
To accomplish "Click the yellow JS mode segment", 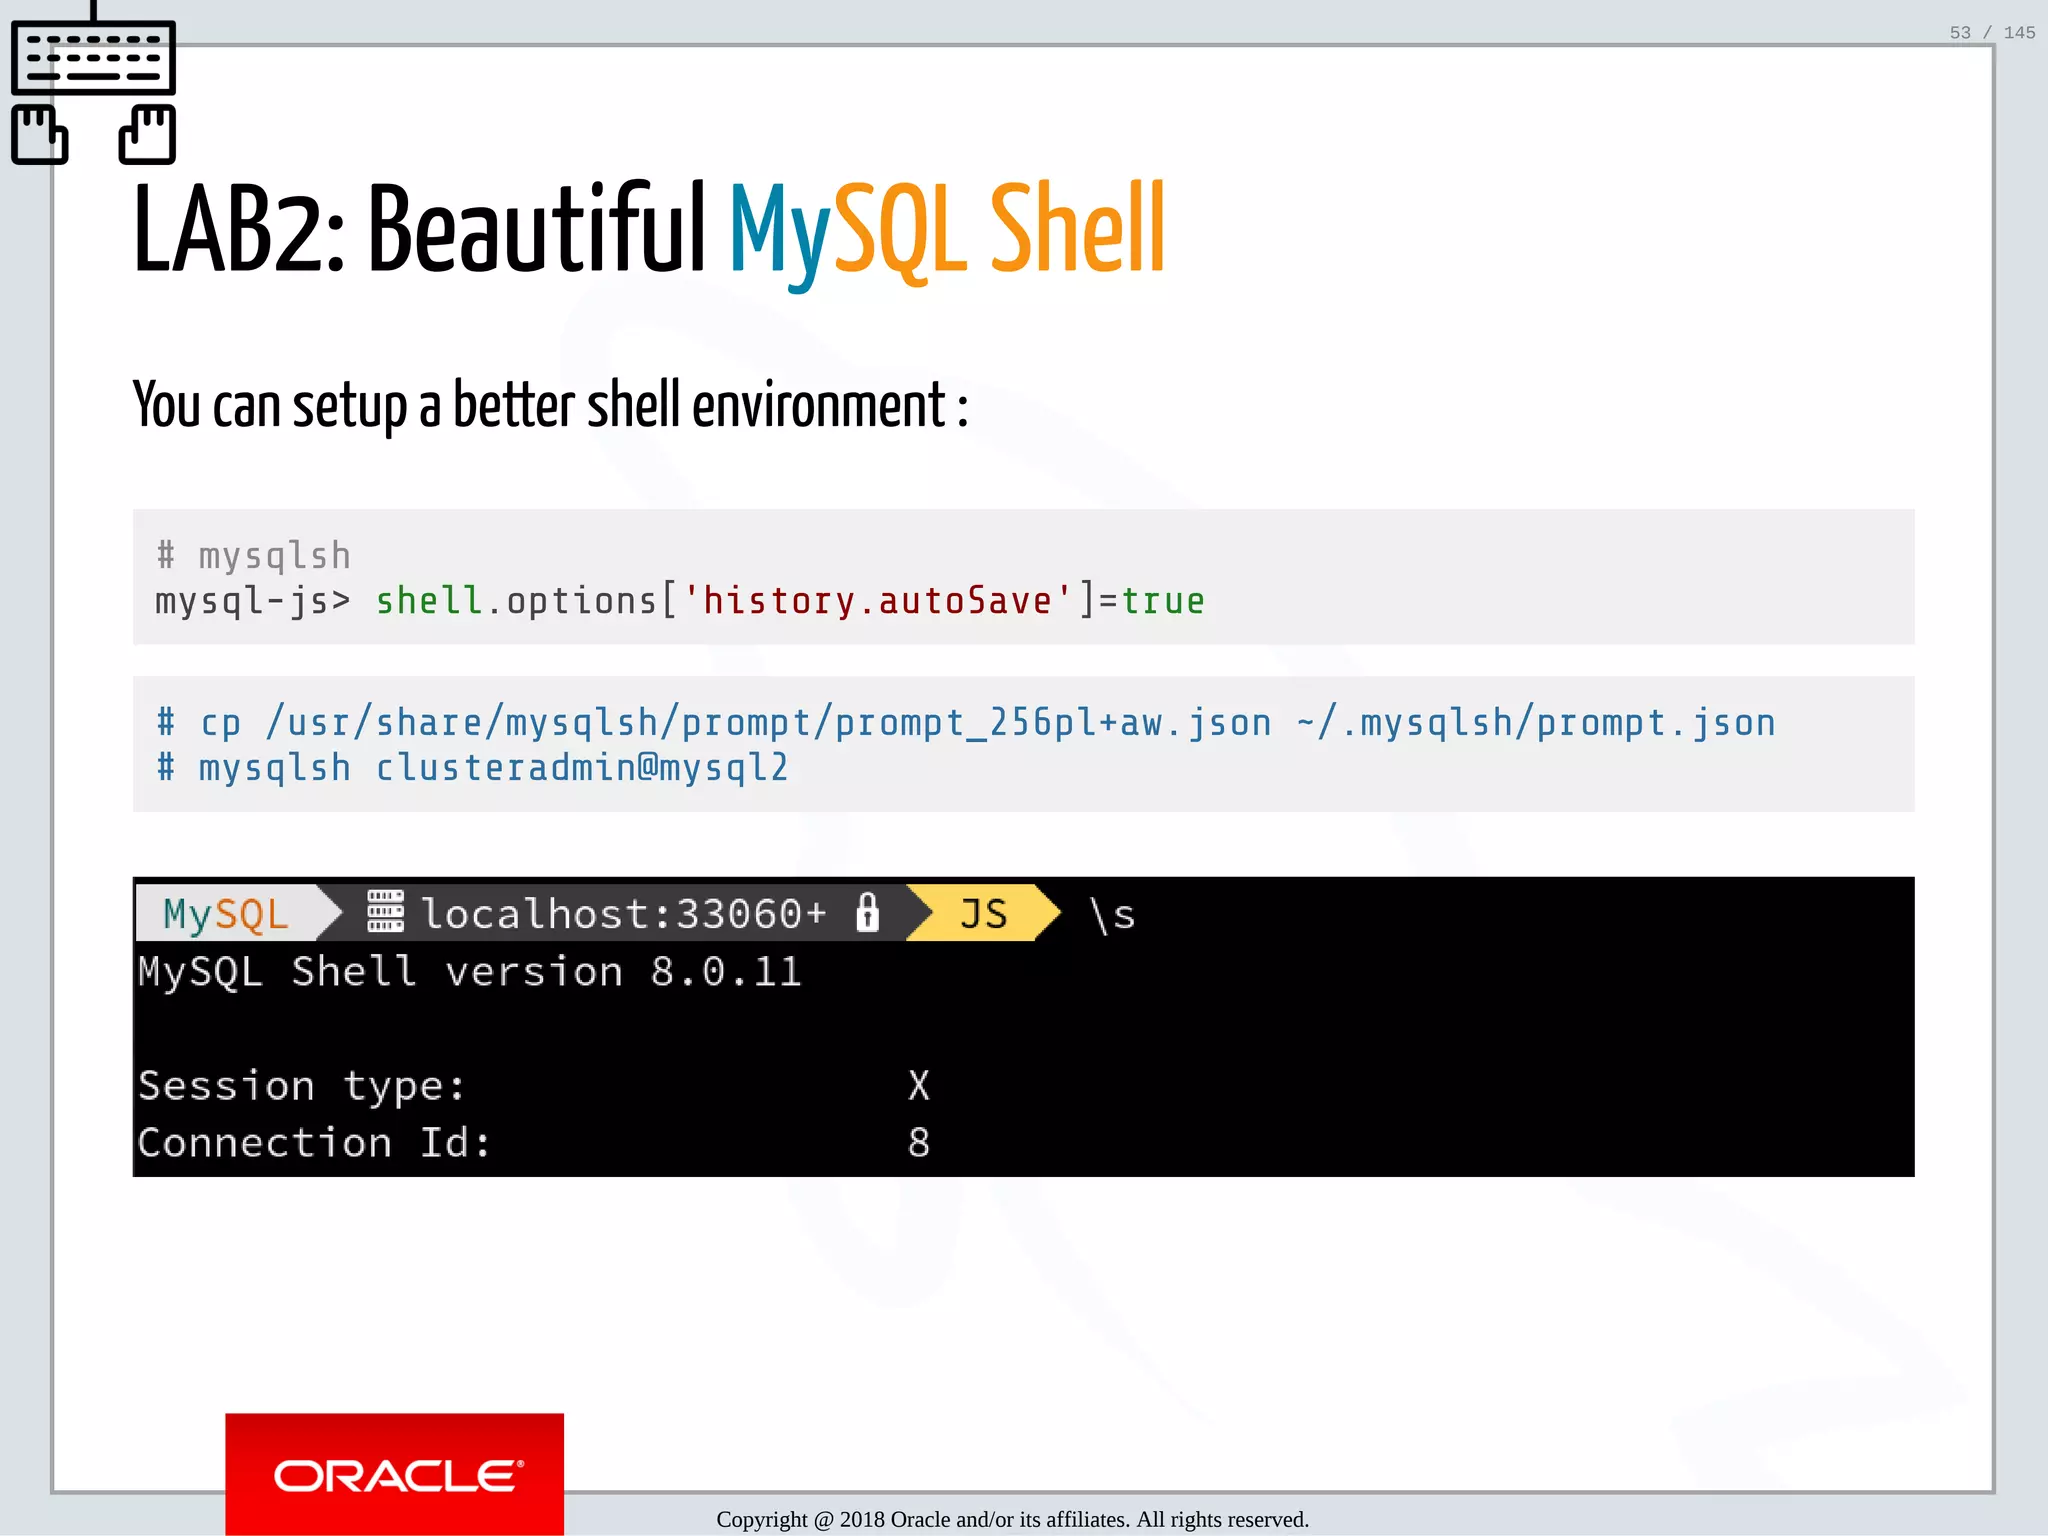I will (984, 913).
